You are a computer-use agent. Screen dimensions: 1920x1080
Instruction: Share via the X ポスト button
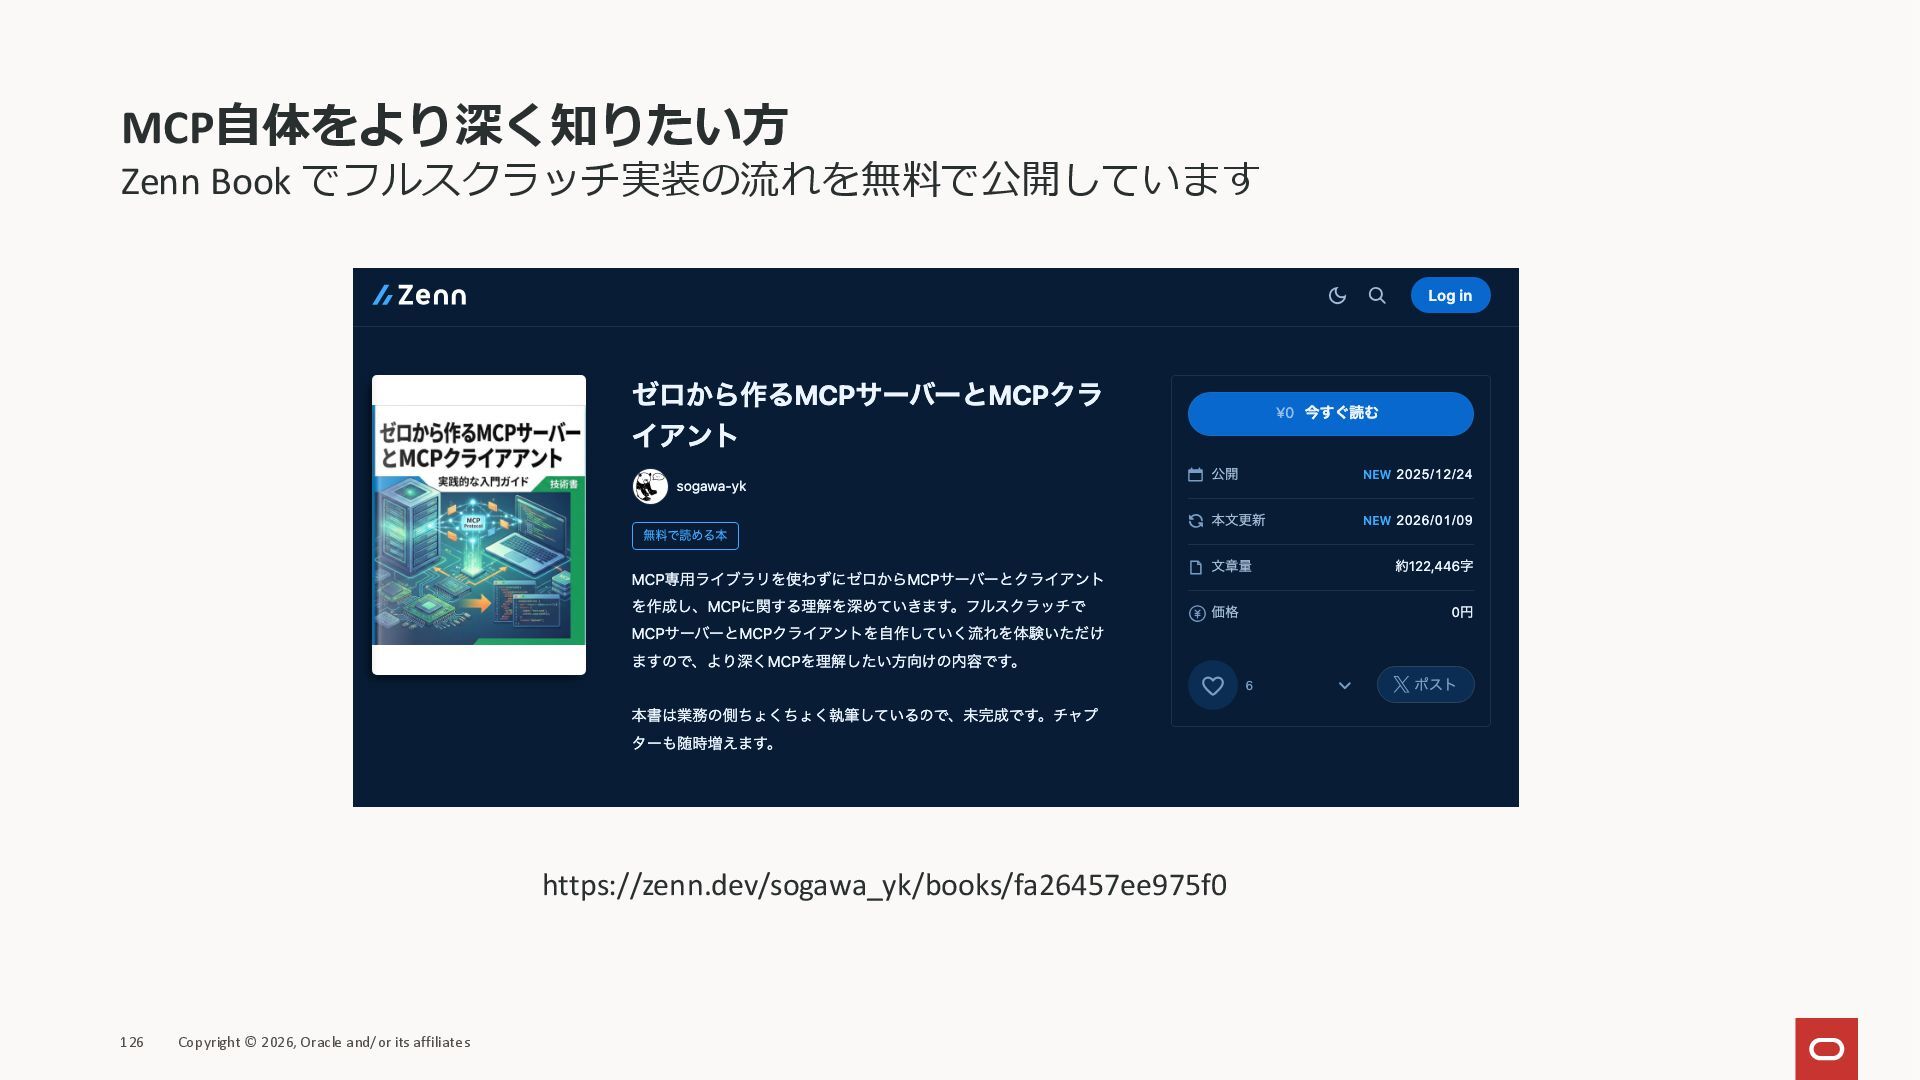[1425, 685]
